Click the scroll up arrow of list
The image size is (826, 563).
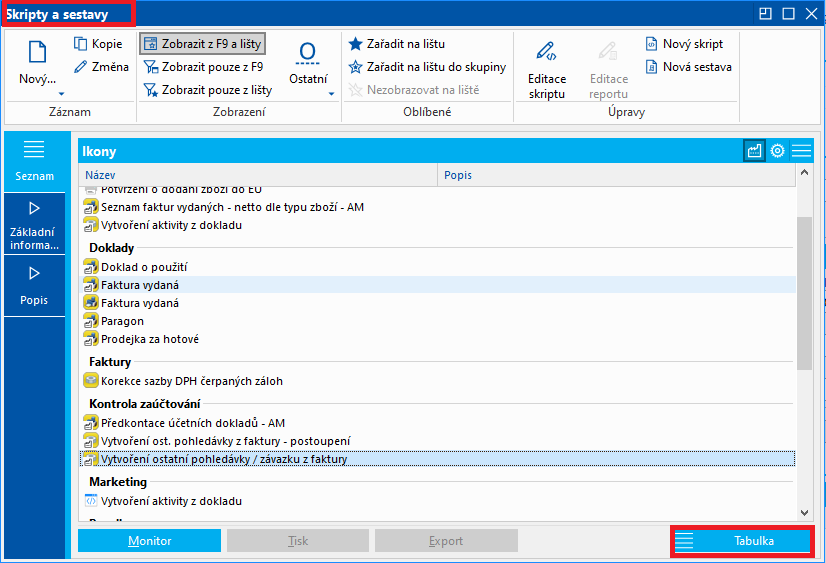coord(804,172)
